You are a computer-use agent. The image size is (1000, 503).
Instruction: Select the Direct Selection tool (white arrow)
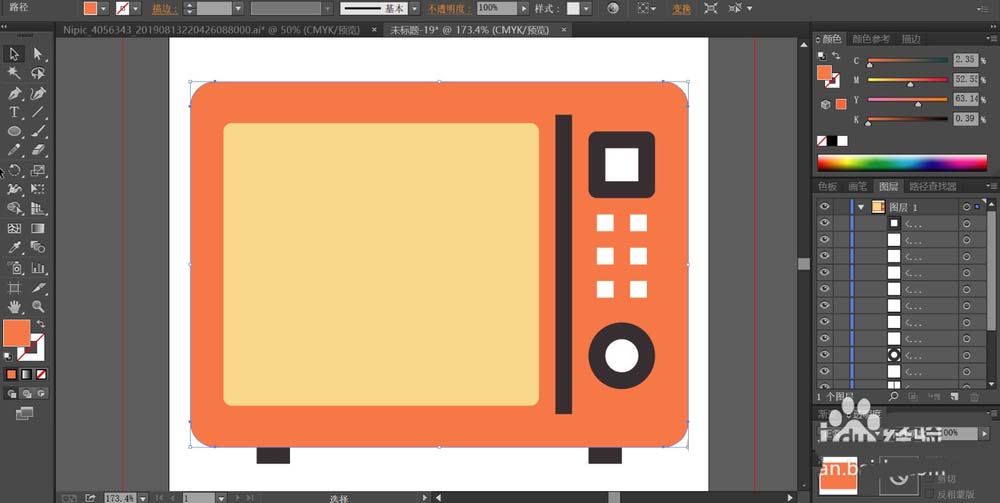coord(38,54)
